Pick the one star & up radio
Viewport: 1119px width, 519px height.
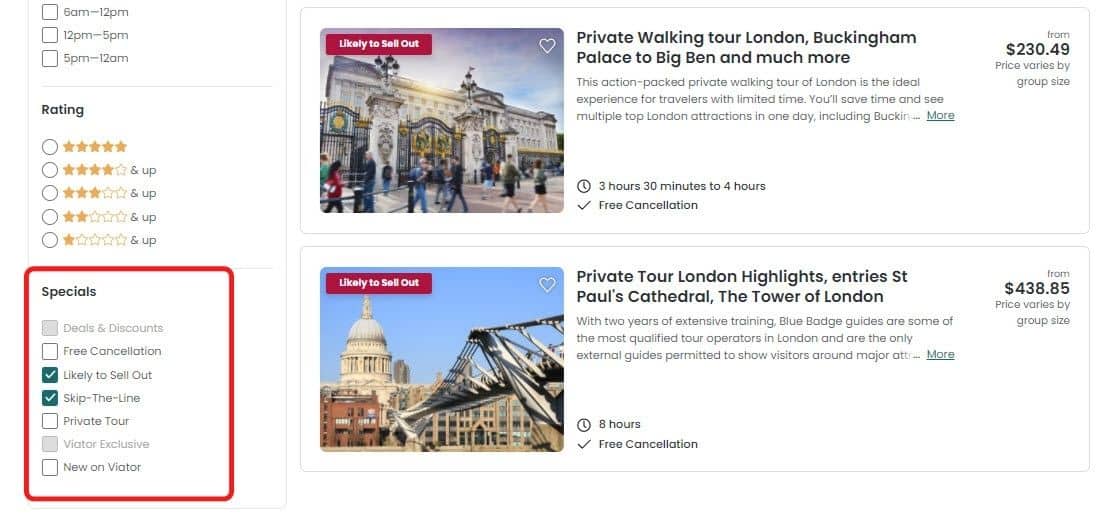click(50, 240)
